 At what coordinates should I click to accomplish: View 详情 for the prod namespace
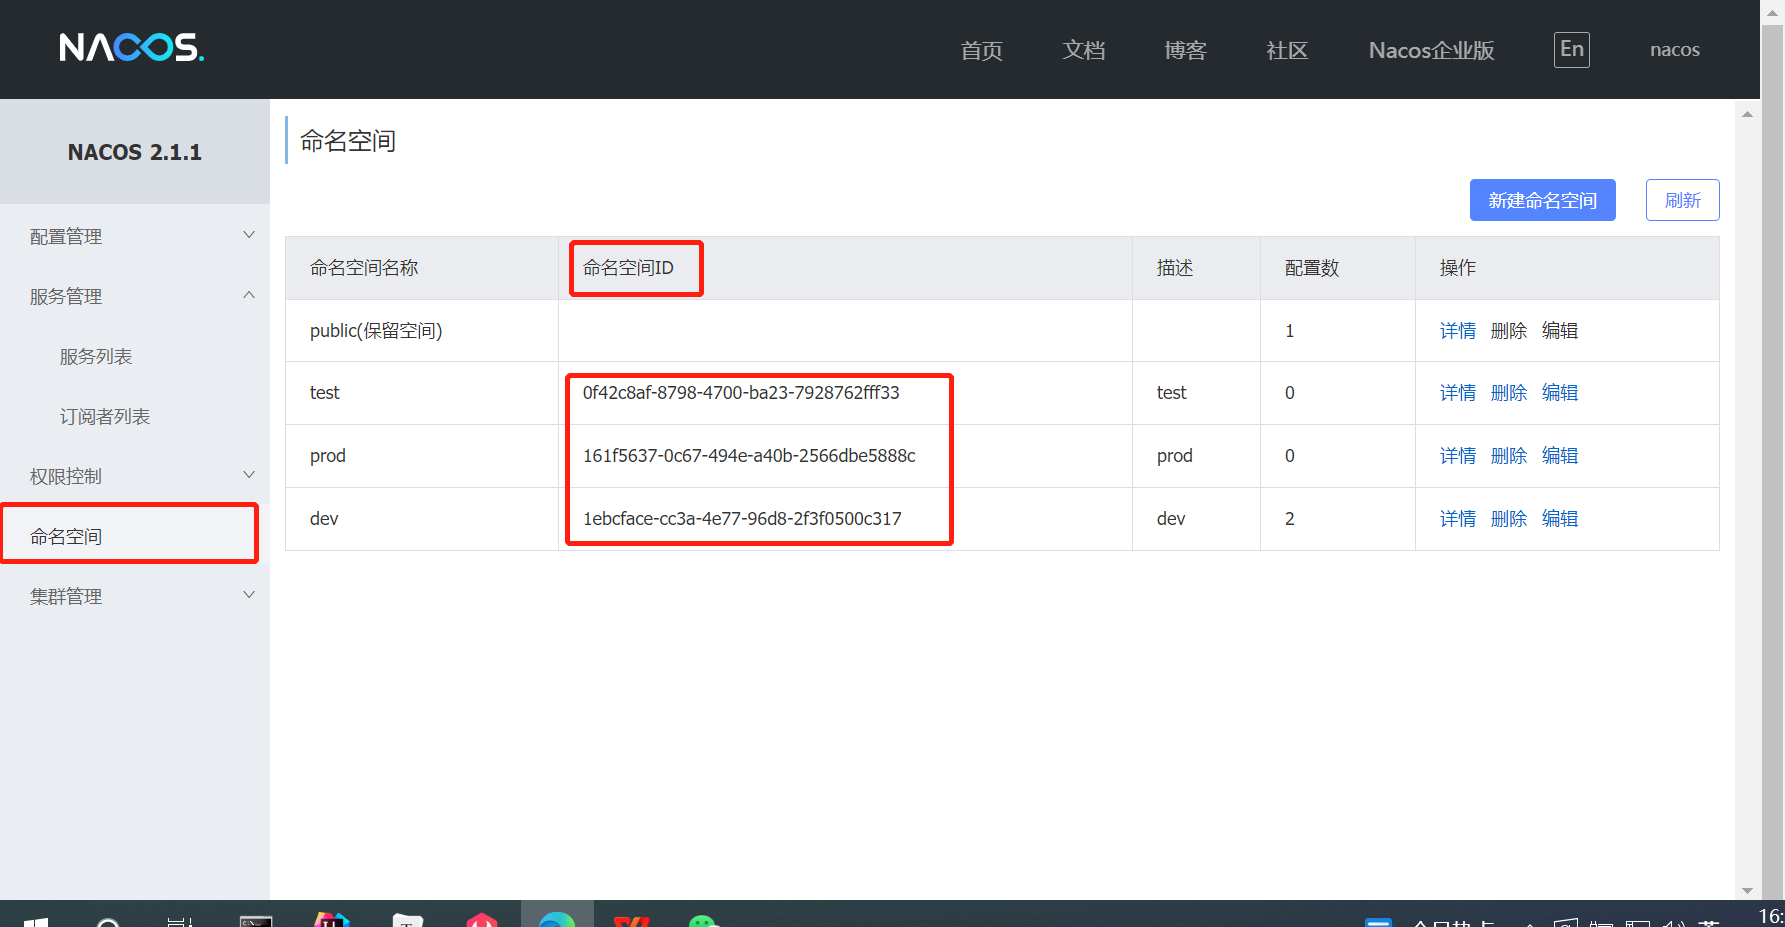1457,456
